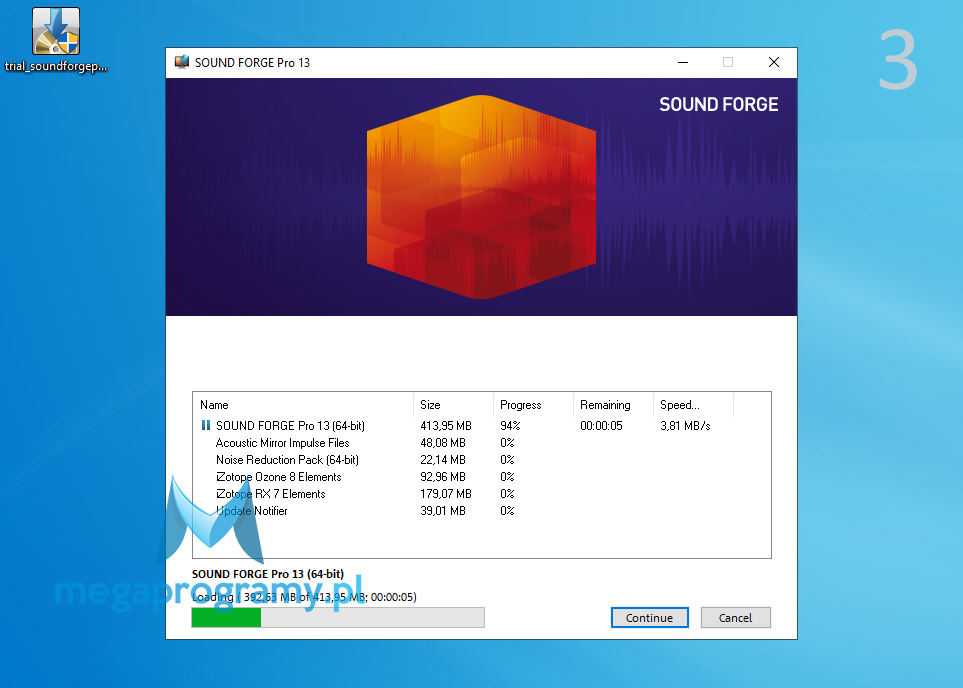Click the Name column header
963x688 pixels.
pos(303,405)
